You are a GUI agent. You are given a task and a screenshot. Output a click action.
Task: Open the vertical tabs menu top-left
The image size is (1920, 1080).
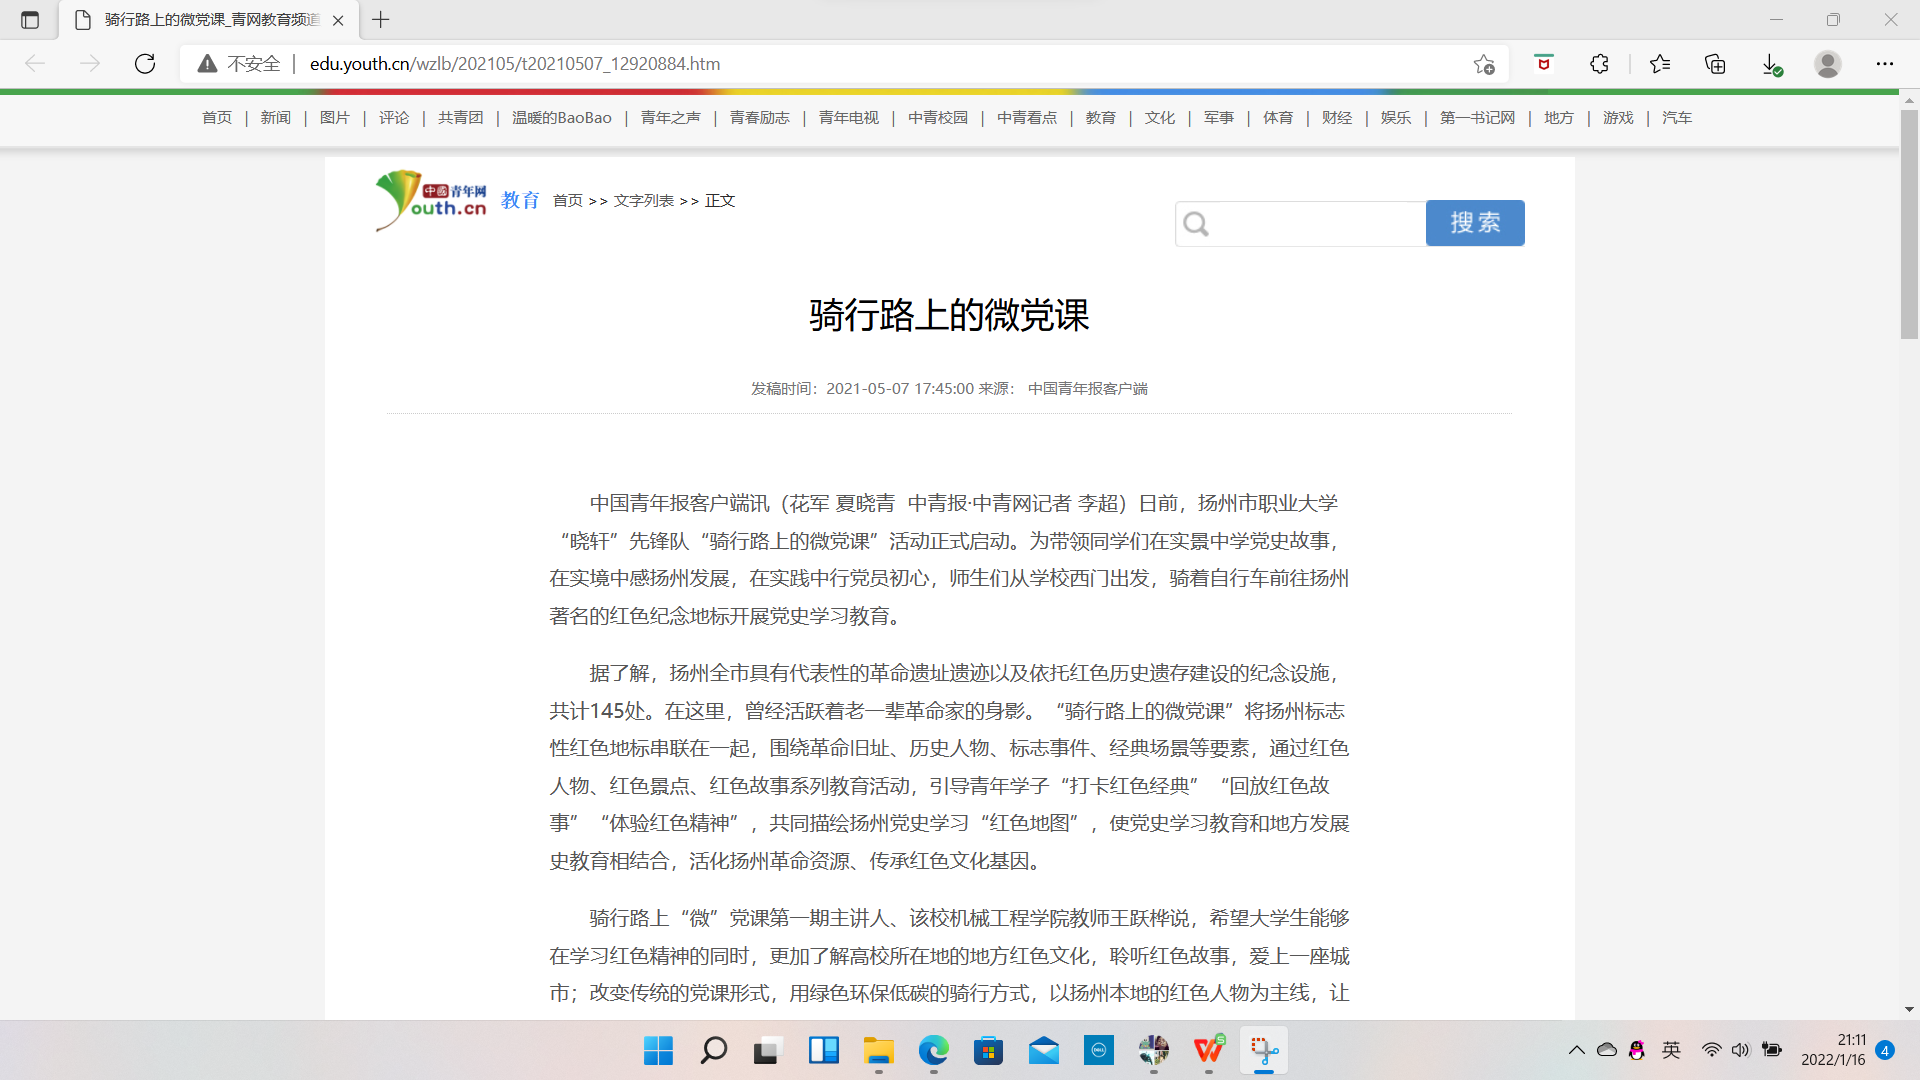29,20
